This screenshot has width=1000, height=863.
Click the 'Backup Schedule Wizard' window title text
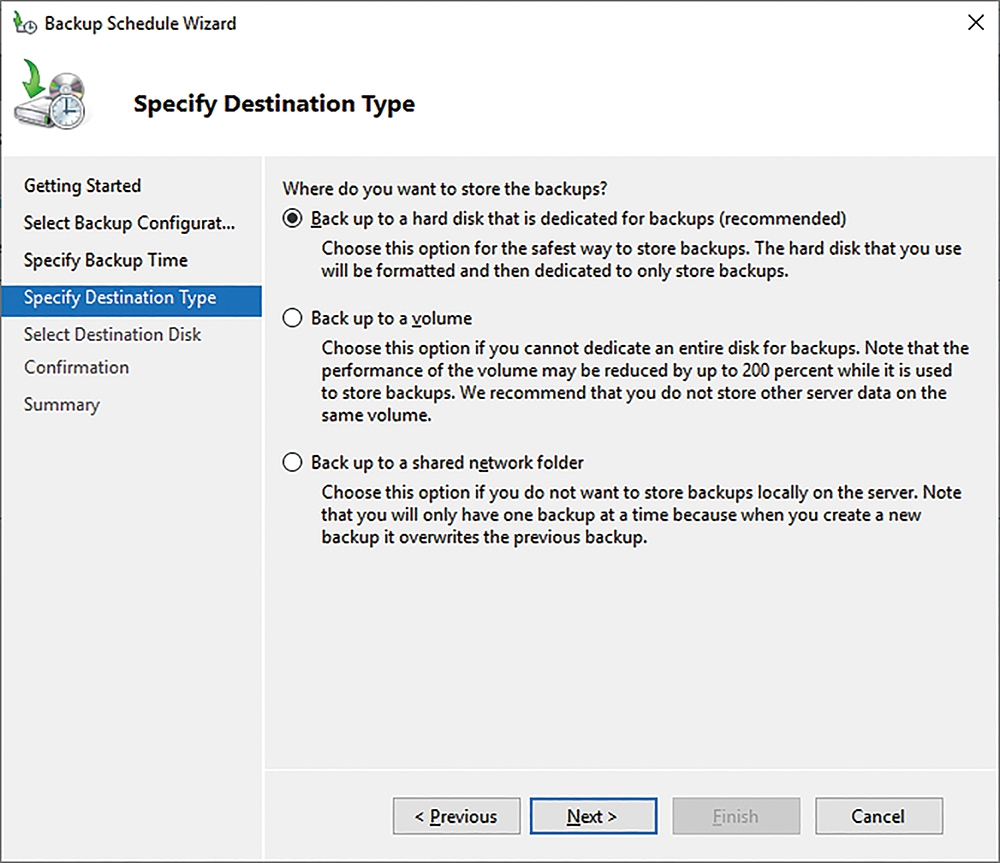pyautogui.click(x=140, y=24)
